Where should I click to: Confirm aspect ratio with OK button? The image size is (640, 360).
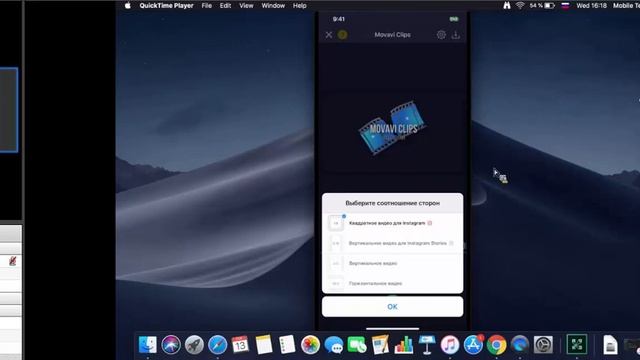(392, 307)
